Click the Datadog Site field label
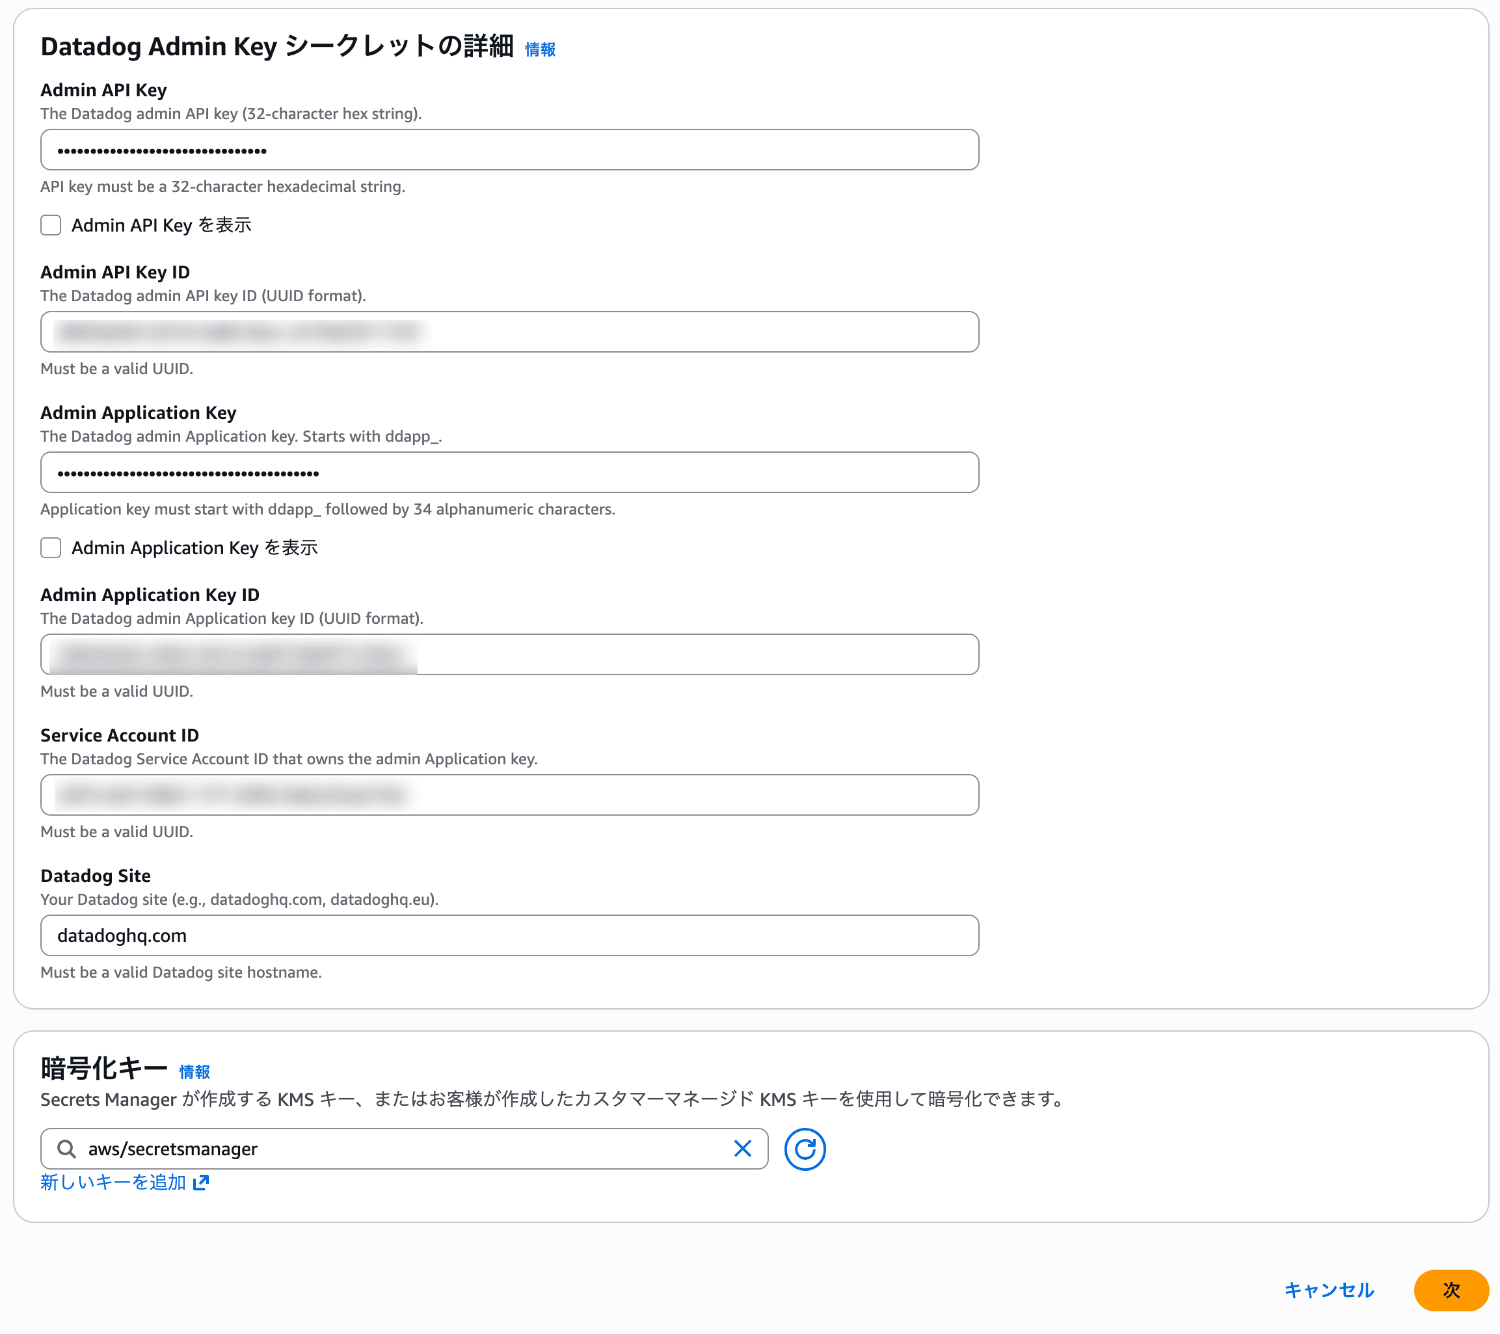Image resolution: width=1500 pixels, height=1334 pixels. 95,876
